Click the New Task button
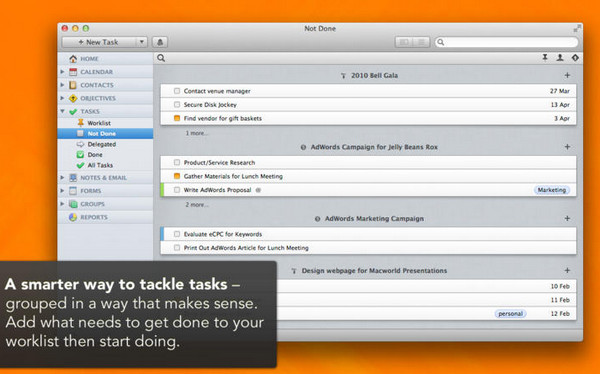600x374 pixels. (99, 42)
